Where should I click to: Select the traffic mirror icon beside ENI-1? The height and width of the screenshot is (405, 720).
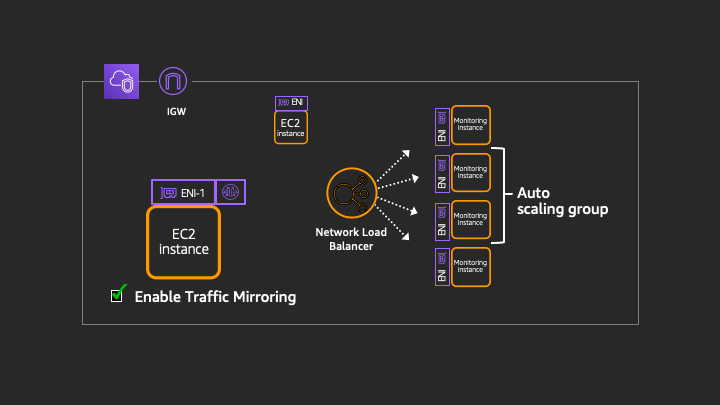tap(231, 192)
